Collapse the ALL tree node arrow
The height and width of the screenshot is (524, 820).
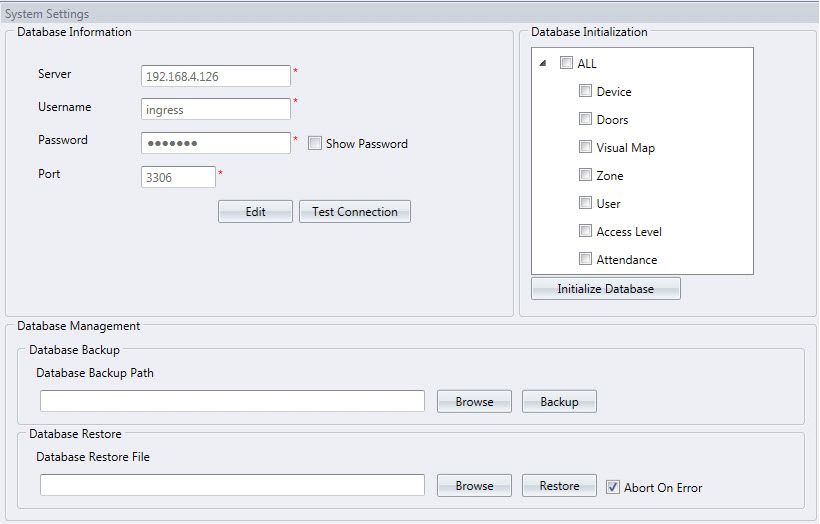pyautogui.click(x=543, y=64)
